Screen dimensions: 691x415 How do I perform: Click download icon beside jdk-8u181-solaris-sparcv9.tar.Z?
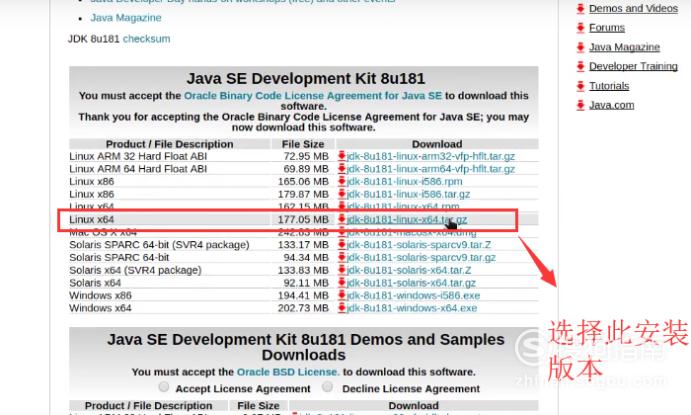pos(342,245)
